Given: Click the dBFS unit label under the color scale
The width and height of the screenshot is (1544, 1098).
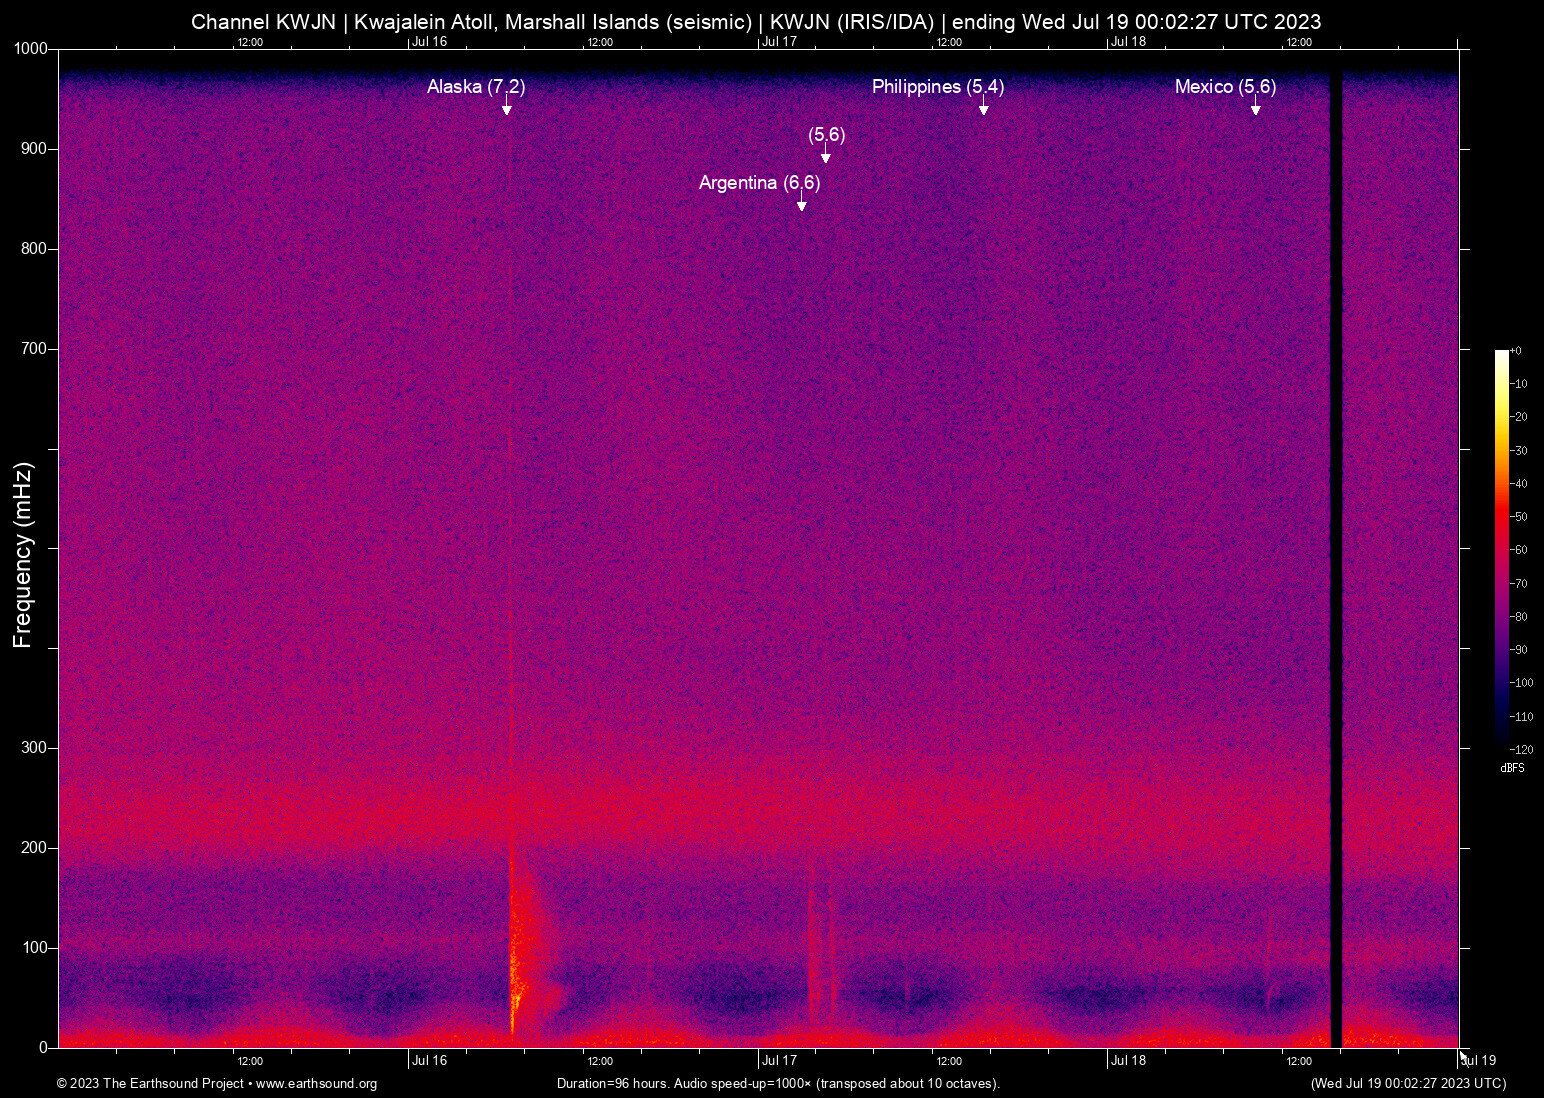Looking at the screenshot, I should click(x=1513, y=769).
